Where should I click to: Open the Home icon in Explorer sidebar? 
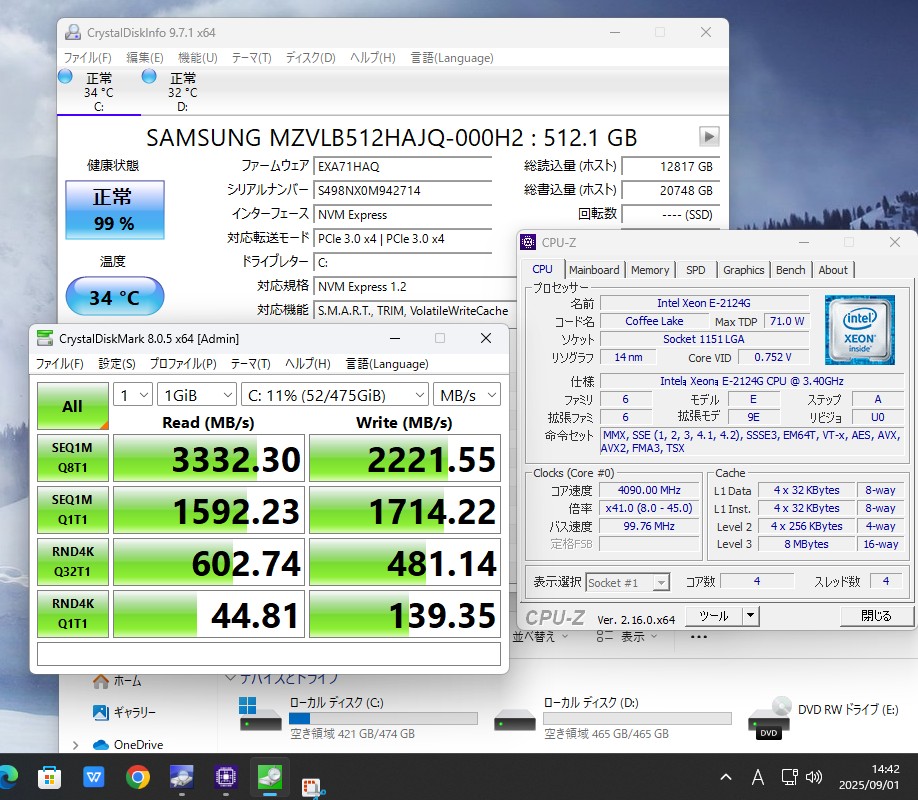[x=101, y=681]
